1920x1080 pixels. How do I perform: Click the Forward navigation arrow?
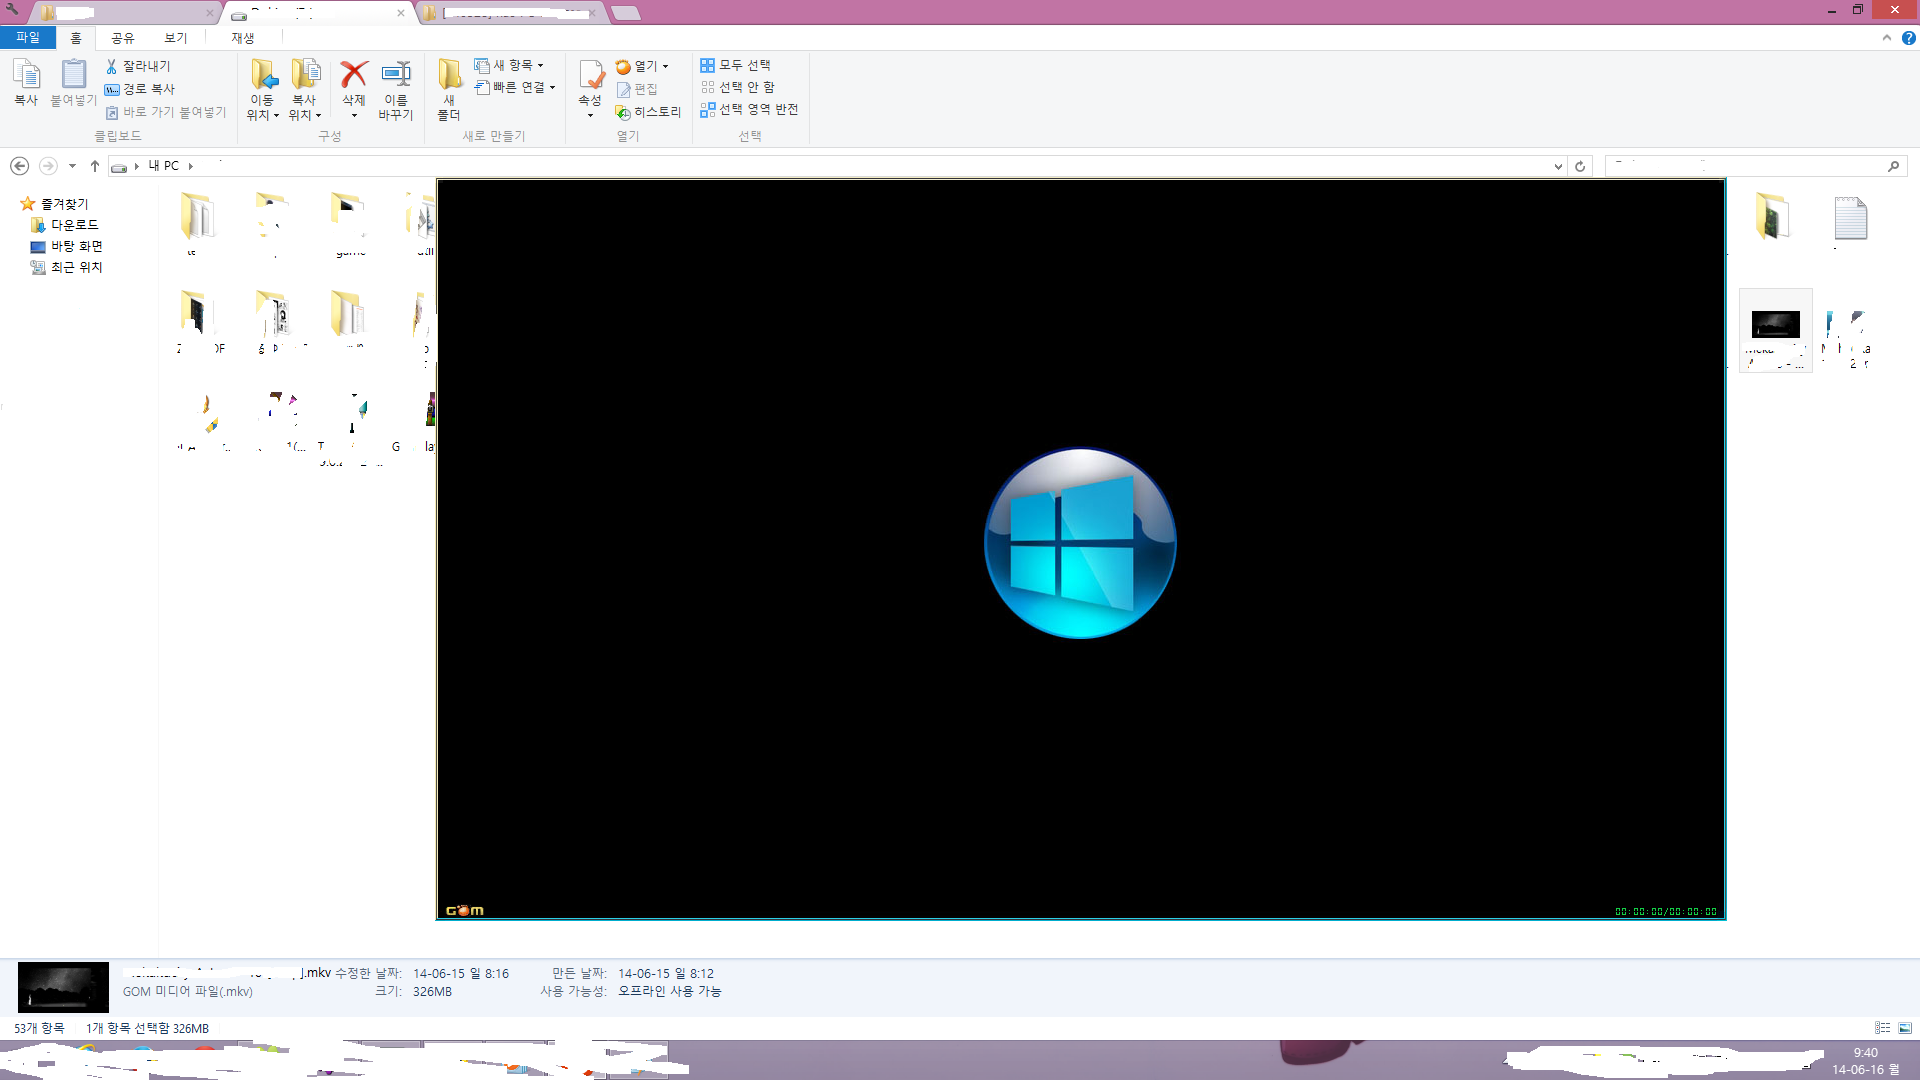pos(47,166)
